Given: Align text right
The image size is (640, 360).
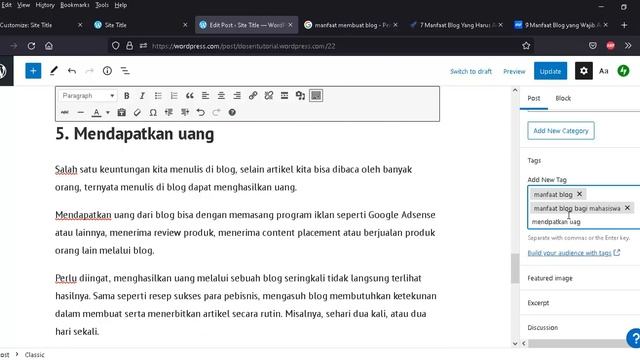Looking at the screenshot, I should coord(237,96).
